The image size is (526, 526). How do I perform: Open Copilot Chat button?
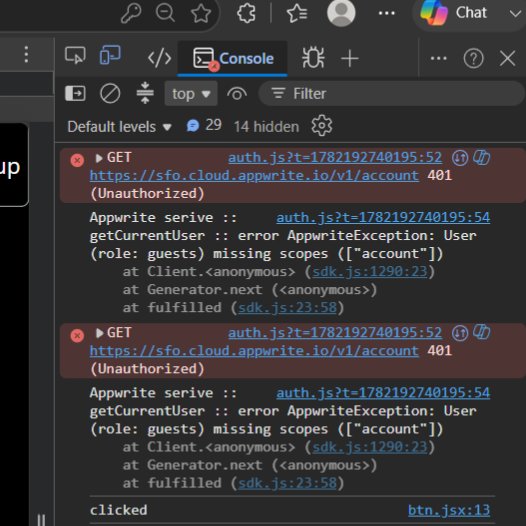click(454, 13)
